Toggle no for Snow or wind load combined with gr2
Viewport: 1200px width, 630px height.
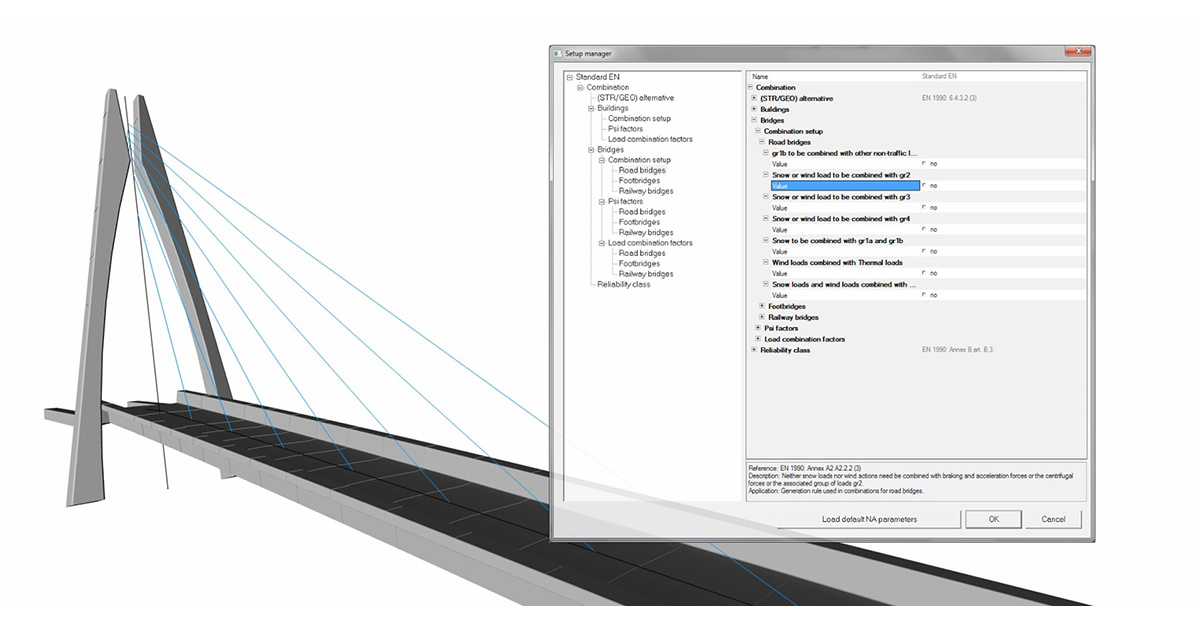[x=926, y=184]
